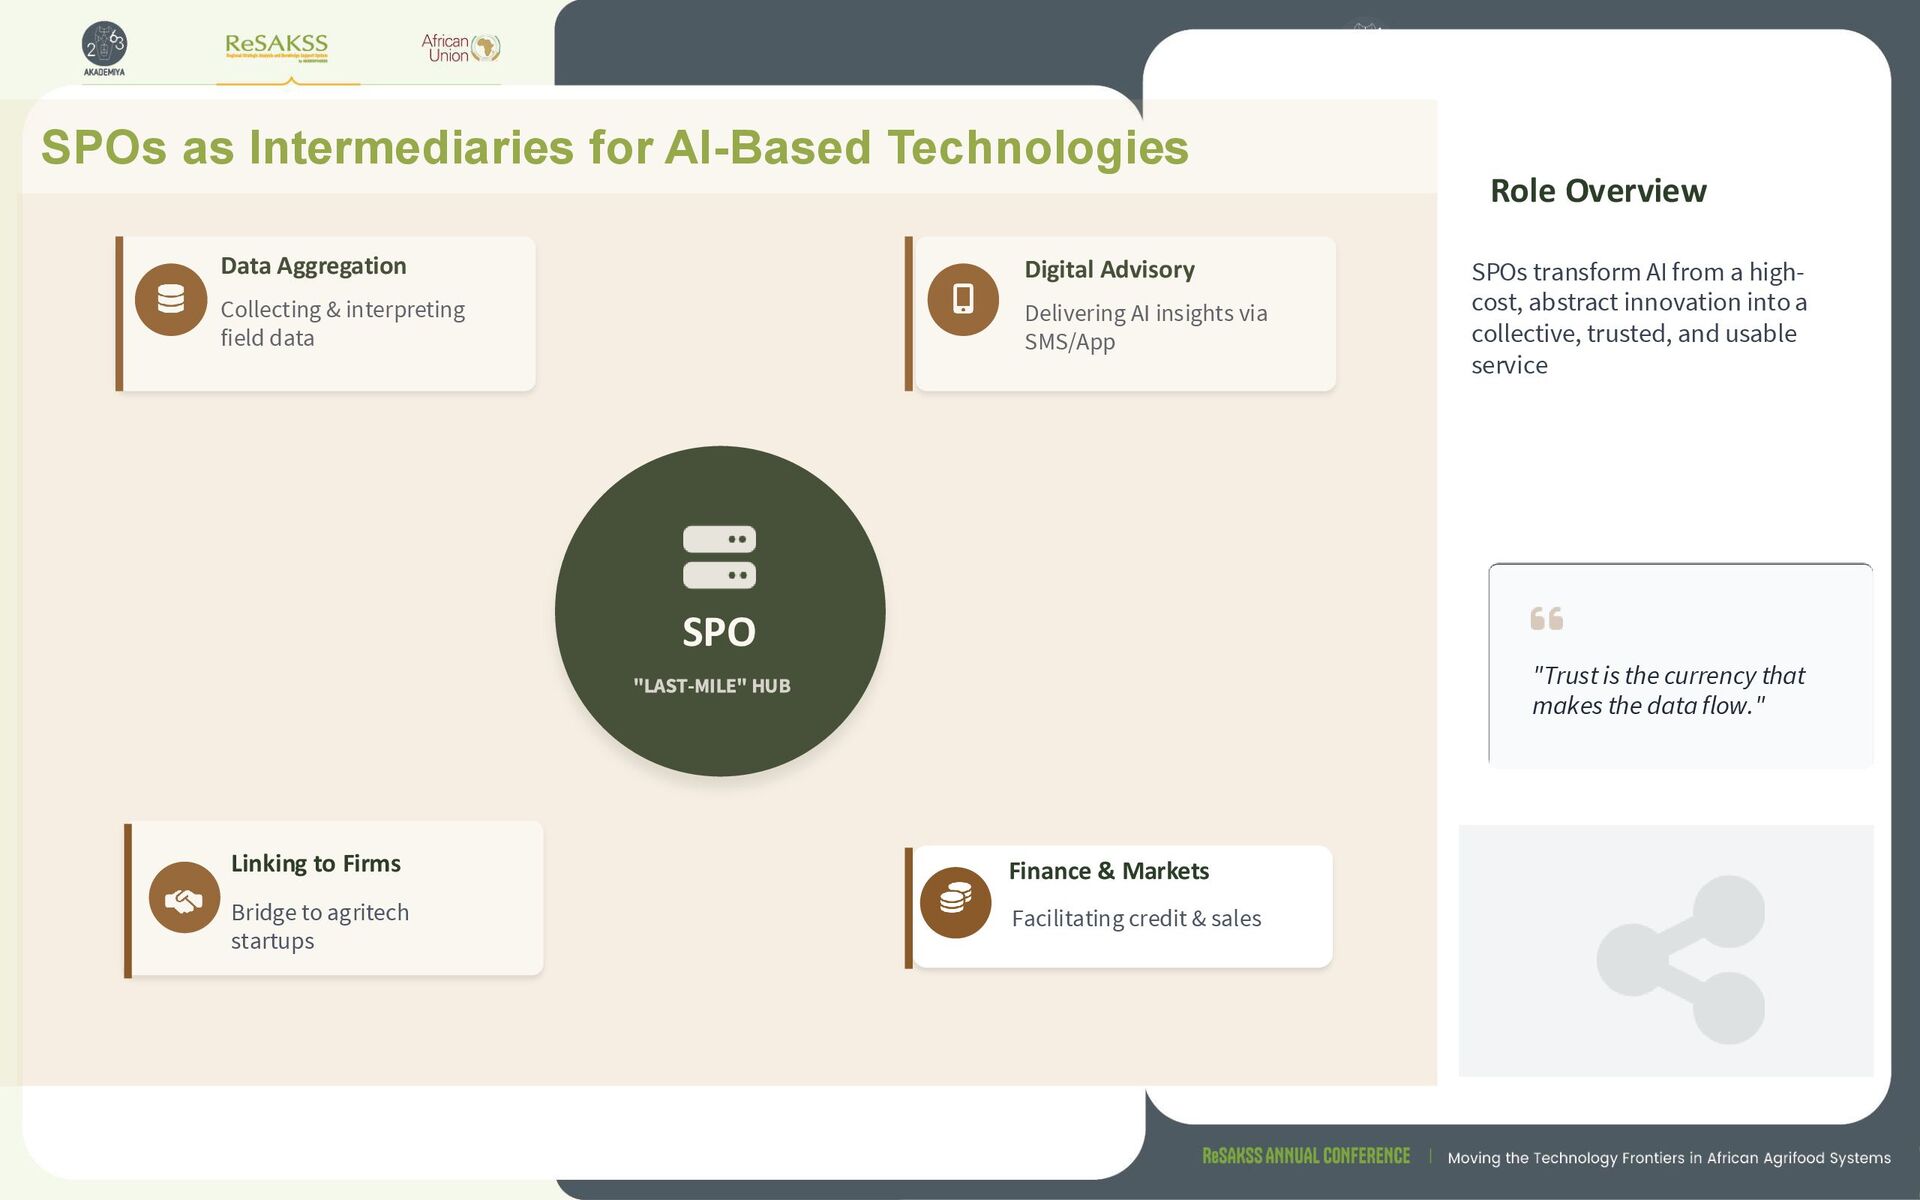Click the ReSAKSS logo
This screenshot has width=1920, height=1200.
click(277, 46)
